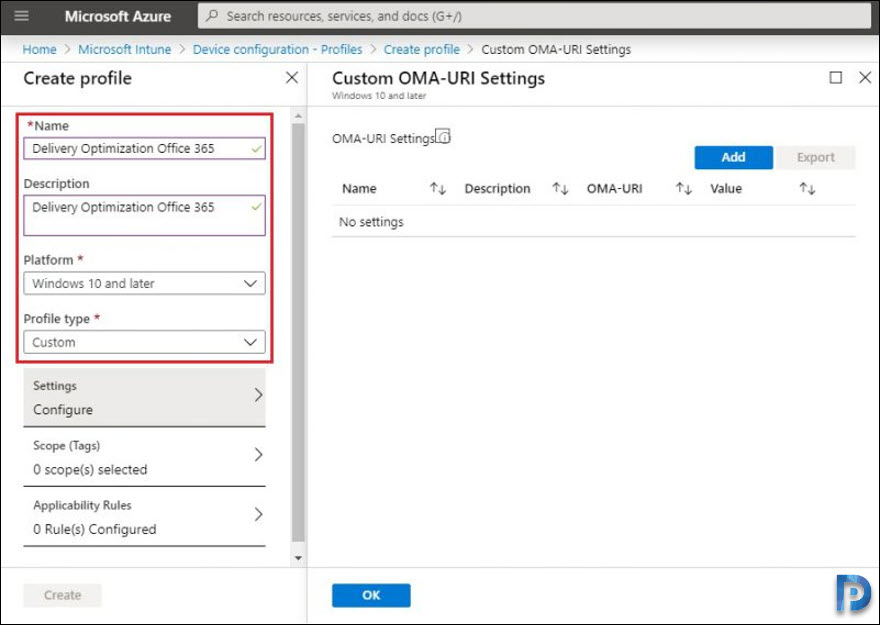Open Microsoft Intune breadcrumb

[125, 49]
